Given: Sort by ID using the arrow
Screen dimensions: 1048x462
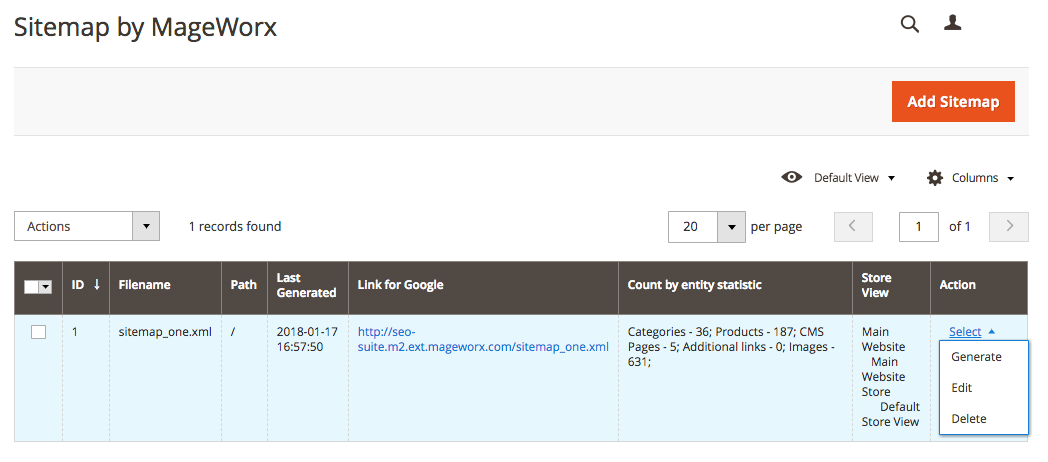Looking at the screenshot, I should pos(97,284).
